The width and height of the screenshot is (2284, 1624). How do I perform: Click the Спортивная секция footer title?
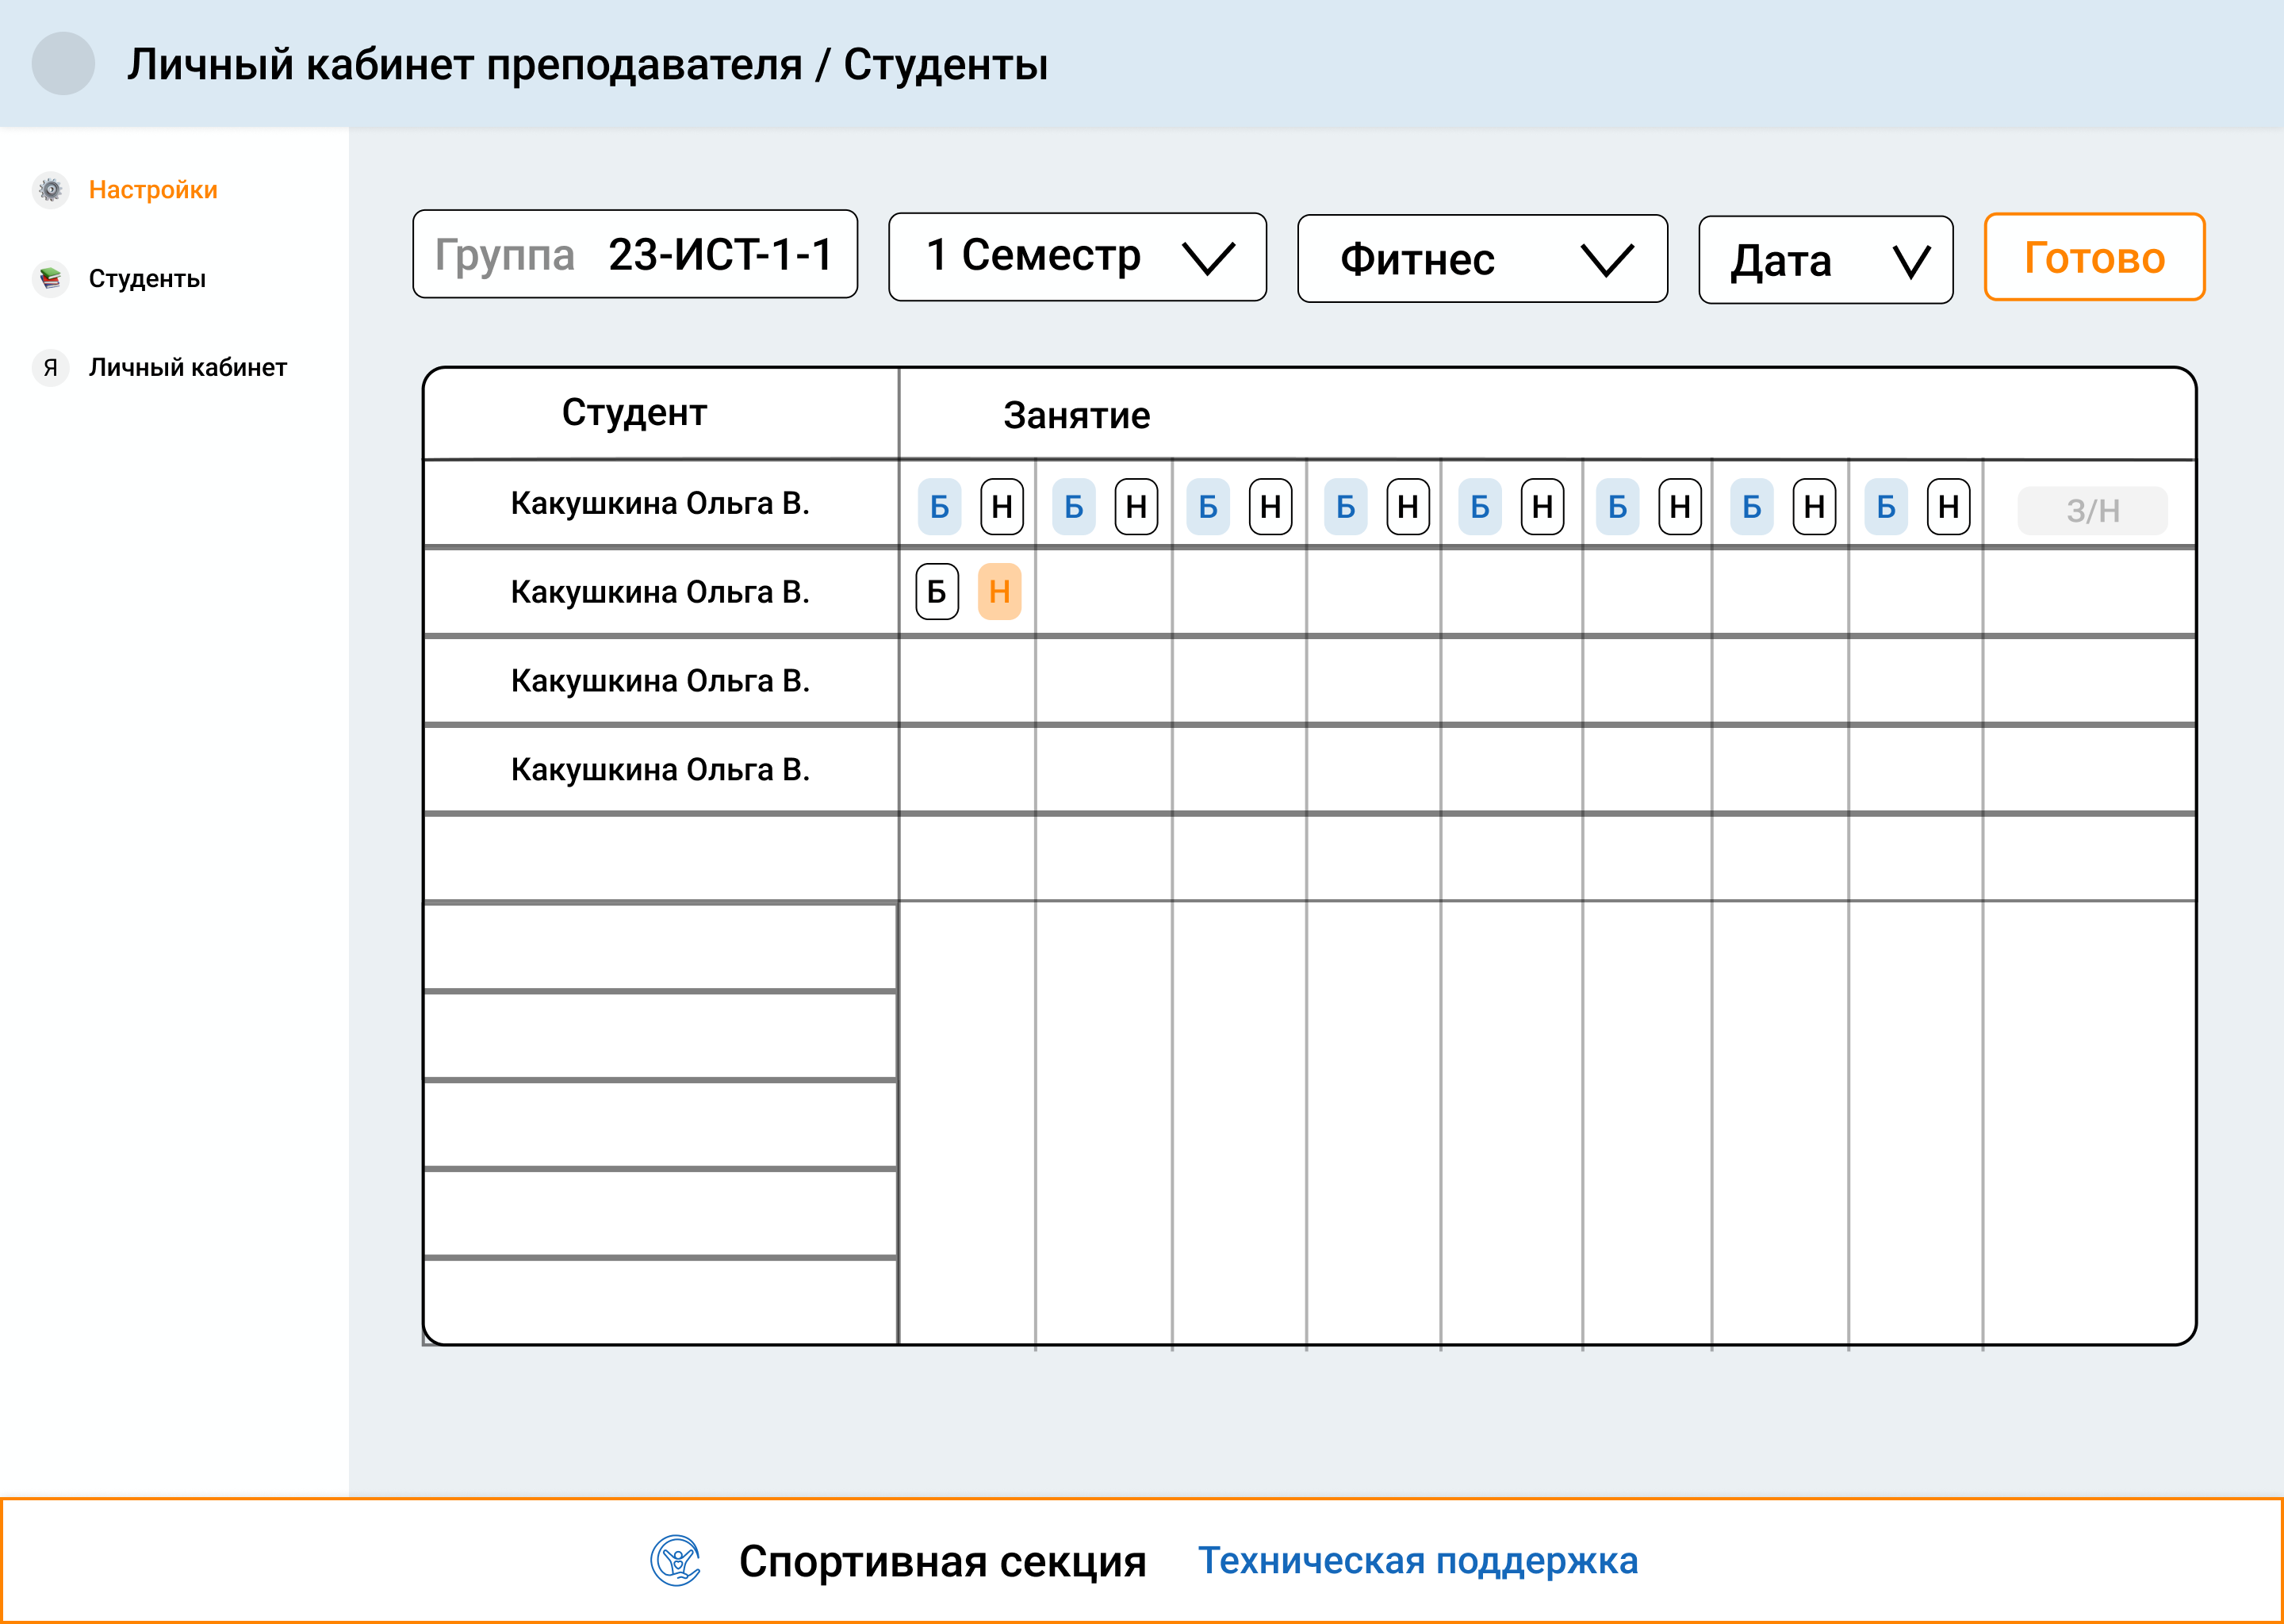click(x=942, y=1561)
